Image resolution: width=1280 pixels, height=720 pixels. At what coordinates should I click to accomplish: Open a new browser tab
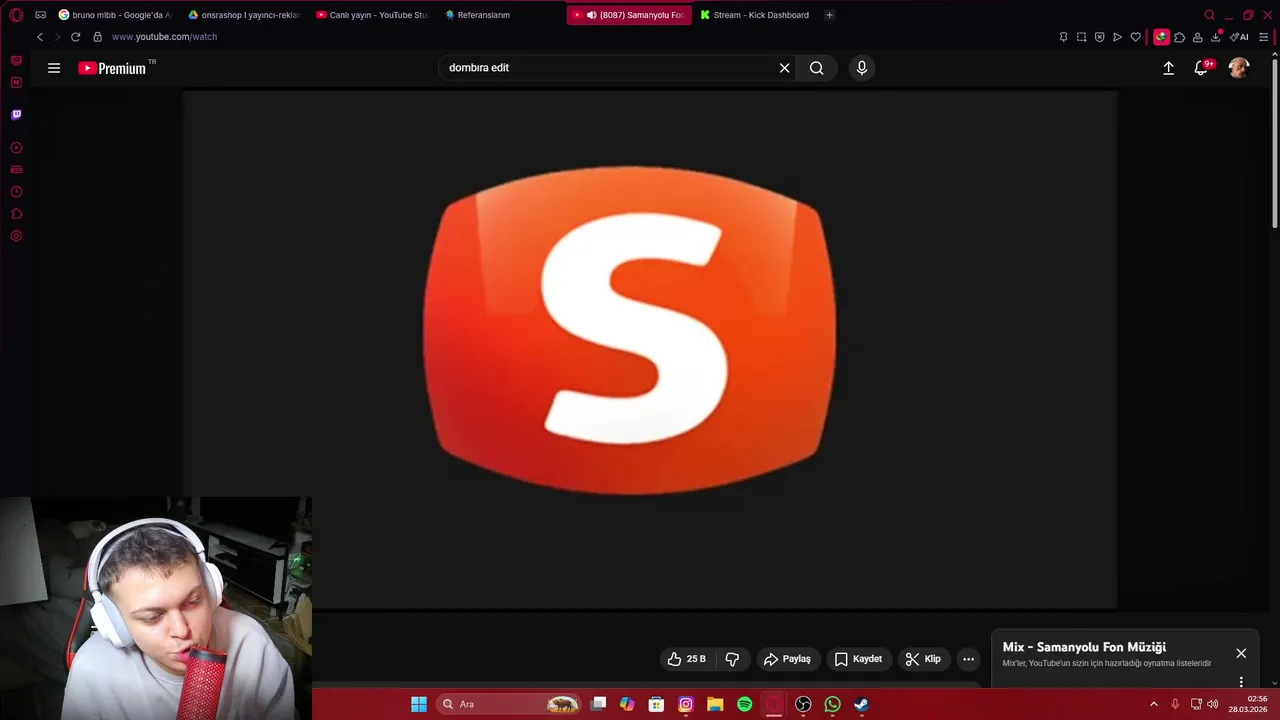(x=829, y=15)
